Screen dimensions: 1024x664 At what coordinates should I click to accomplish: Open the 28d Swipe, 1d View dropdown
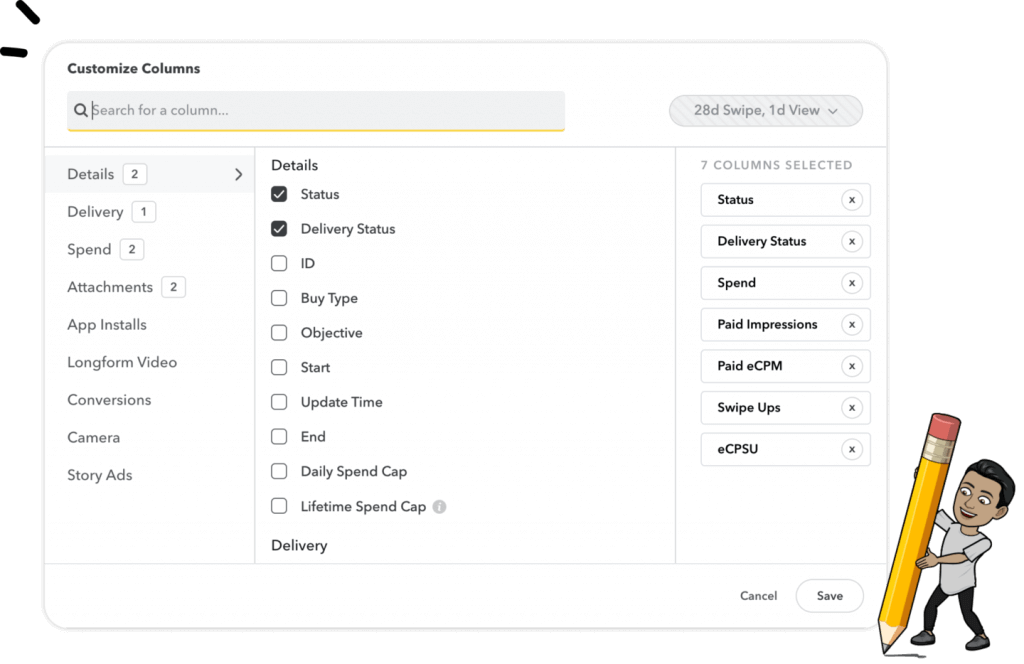click(765, 110)
